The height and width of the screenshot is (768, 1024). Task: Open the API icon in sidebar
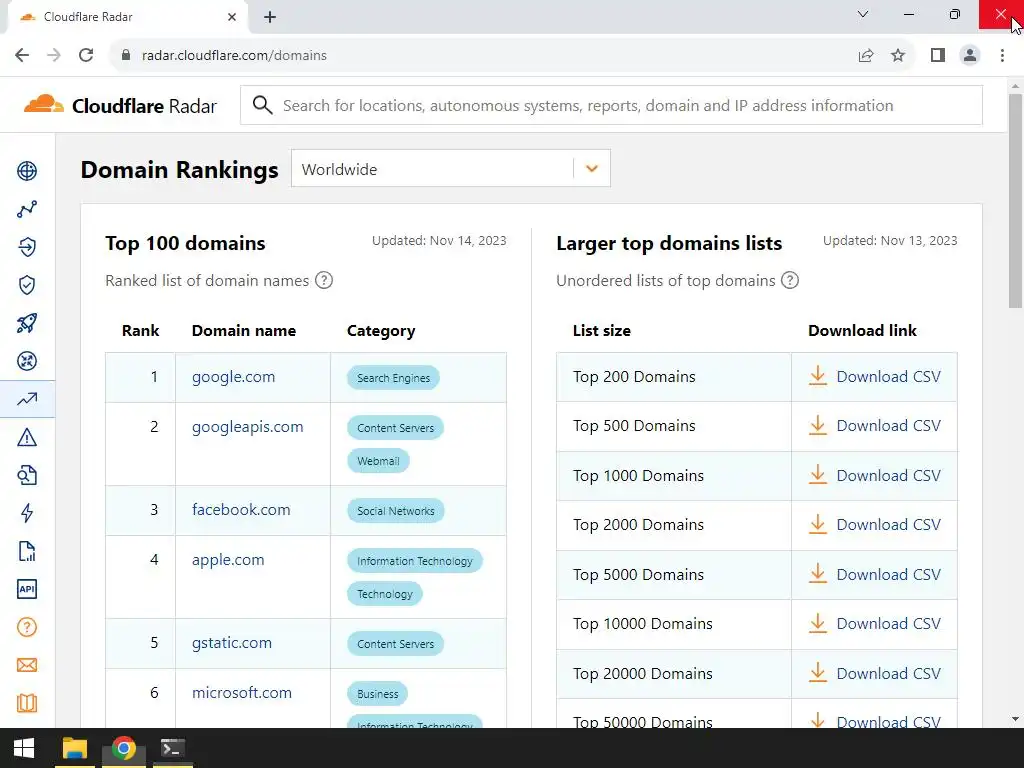click(27, 589)
